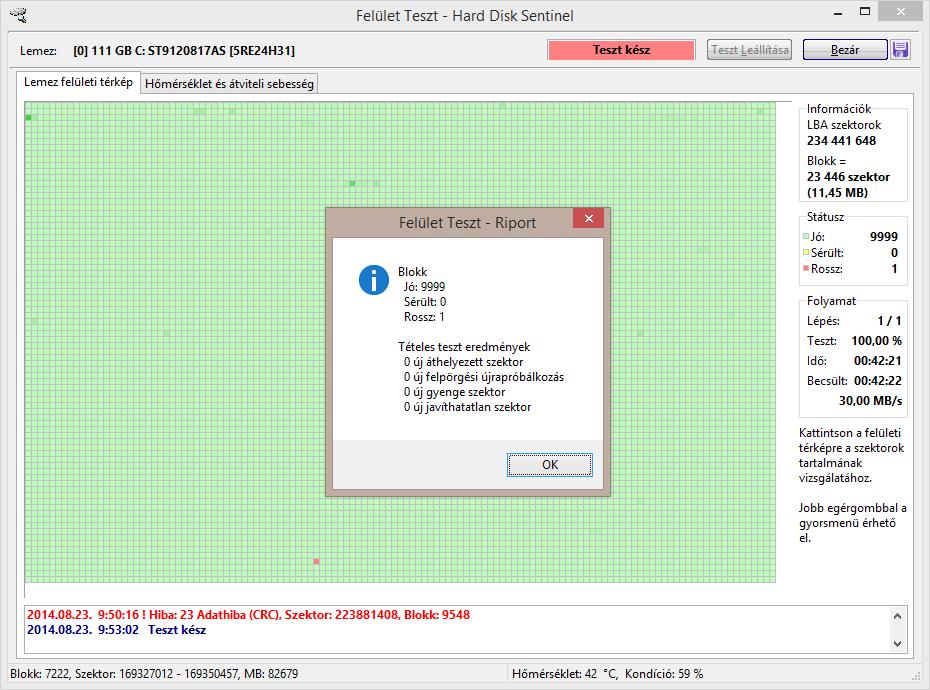Click the Hard Disk Sentinel app icon in title bar
930x690 pixels.
[x=19, y=14]
